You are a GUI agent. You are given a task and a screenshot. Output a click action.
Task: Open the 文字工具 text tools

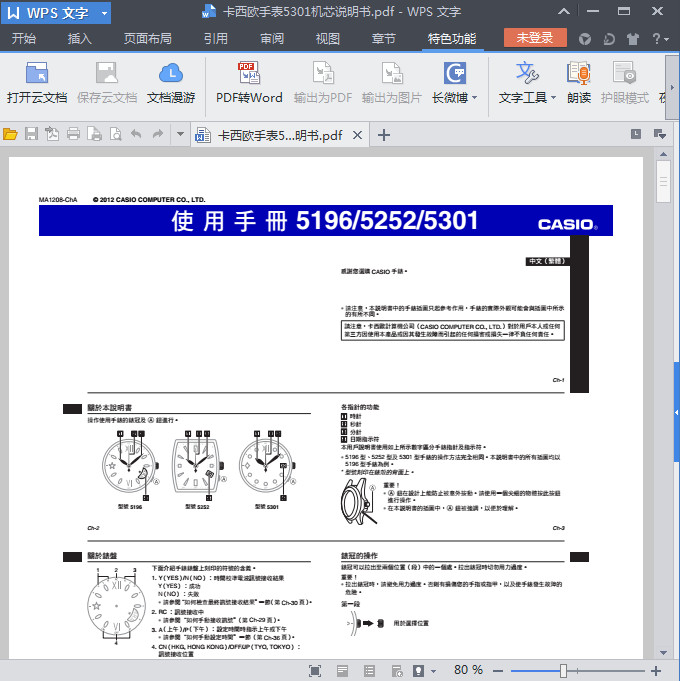(x=527, y=83)
